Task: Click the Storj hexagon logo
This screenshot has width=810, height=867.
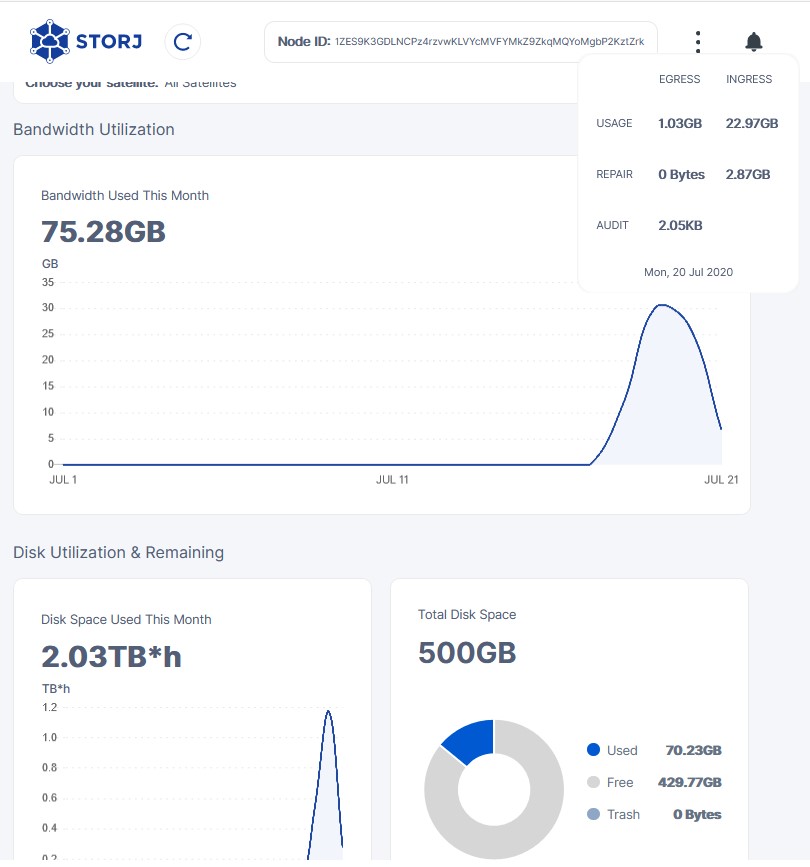Action: [x=50, y=41]
